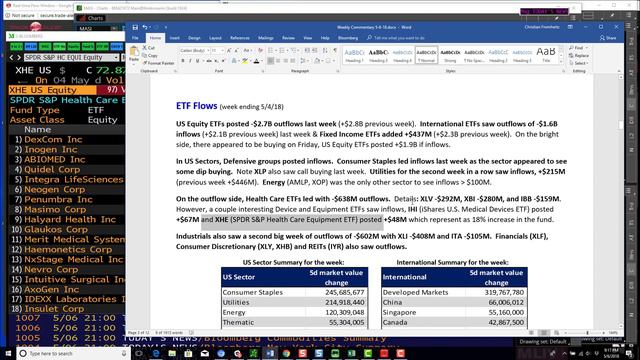The image size is (640, 360).
Task: Copy the selected text
Action: 150,56
